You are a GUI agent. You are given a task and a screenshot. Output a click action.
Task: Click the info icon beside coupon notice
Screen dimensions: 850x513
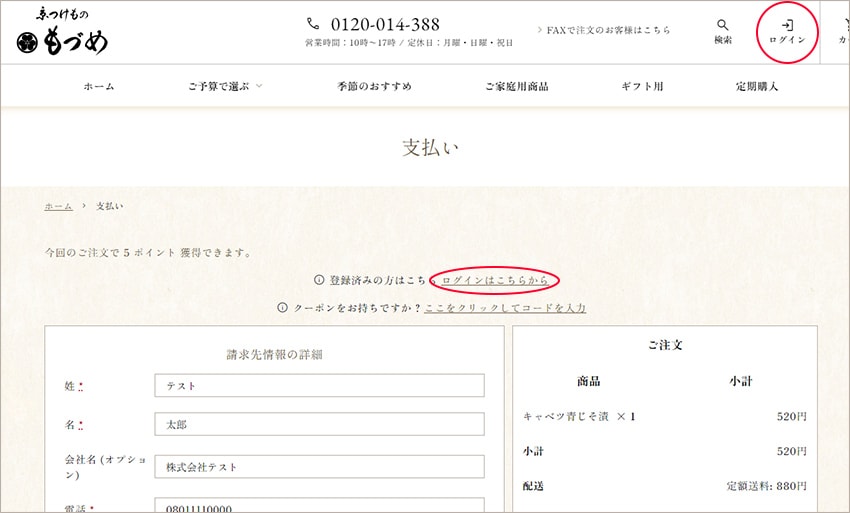(283, 308)
